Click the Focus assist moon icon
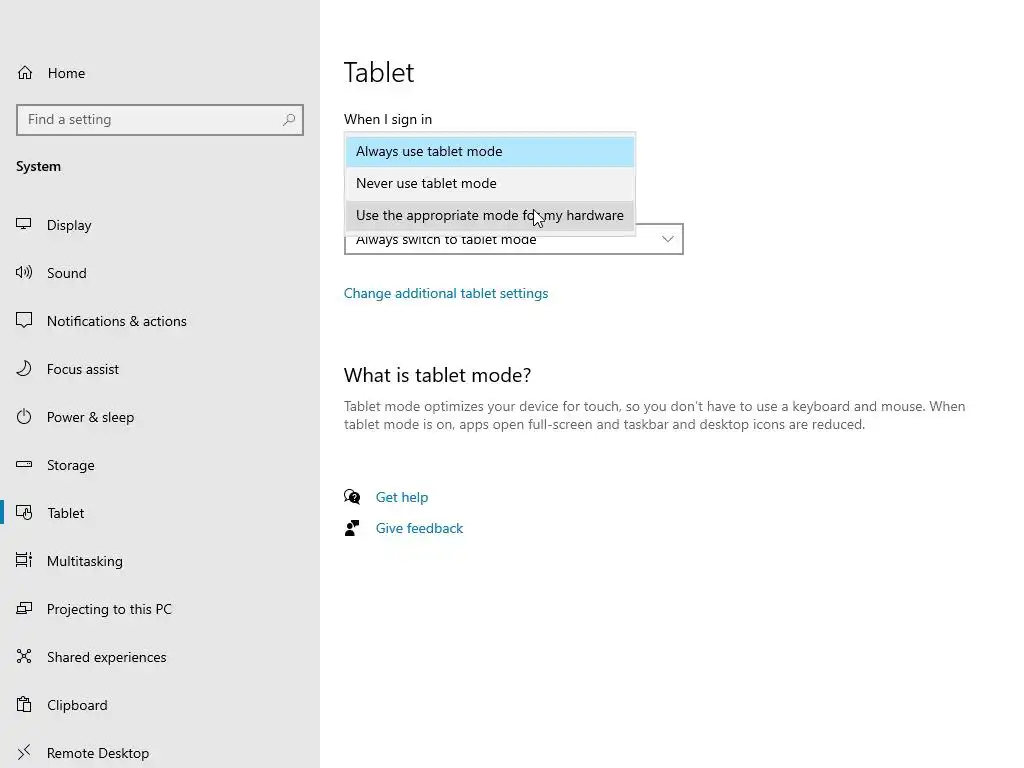This screenshot has width=1024, height=768. [24, 369]
